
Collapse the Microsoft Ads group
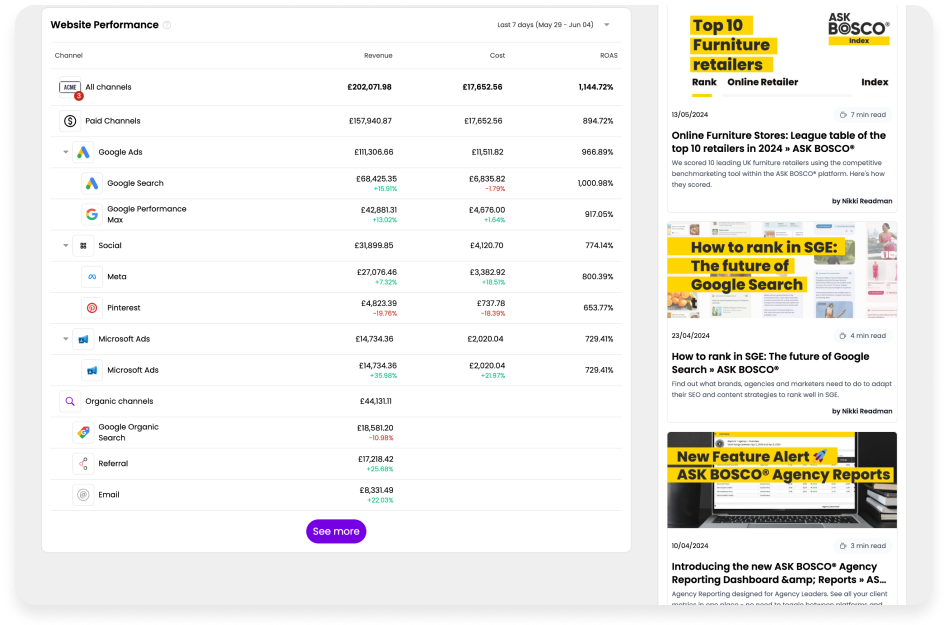coord(65,339)
